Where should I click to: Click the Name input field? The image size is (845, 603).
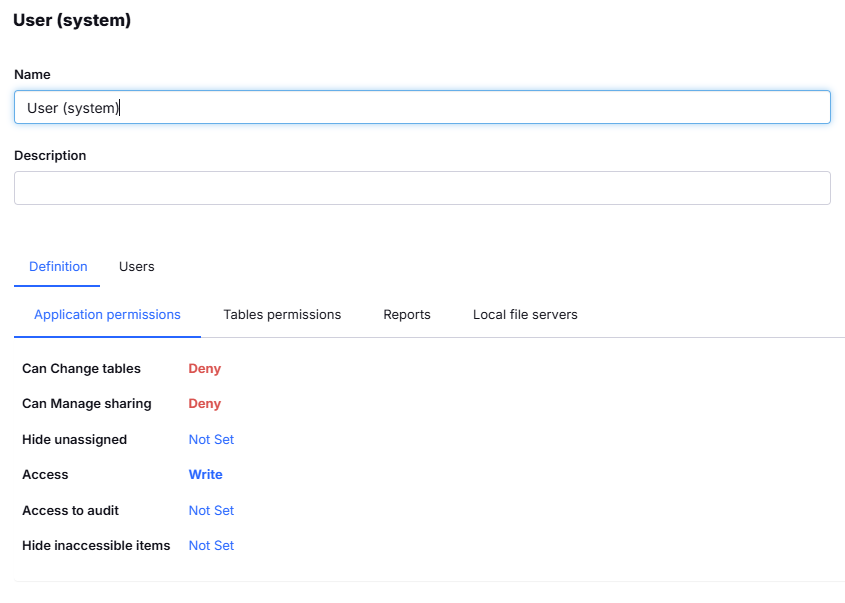point(421,108)
